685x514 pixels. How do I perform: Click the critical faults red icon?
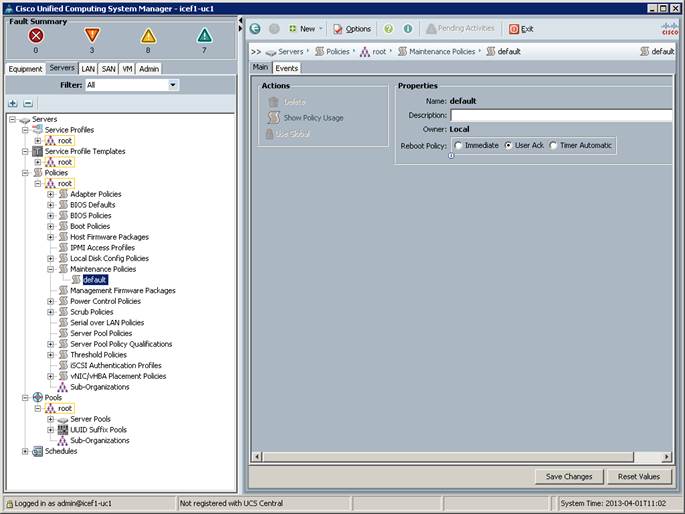point(36,35)
